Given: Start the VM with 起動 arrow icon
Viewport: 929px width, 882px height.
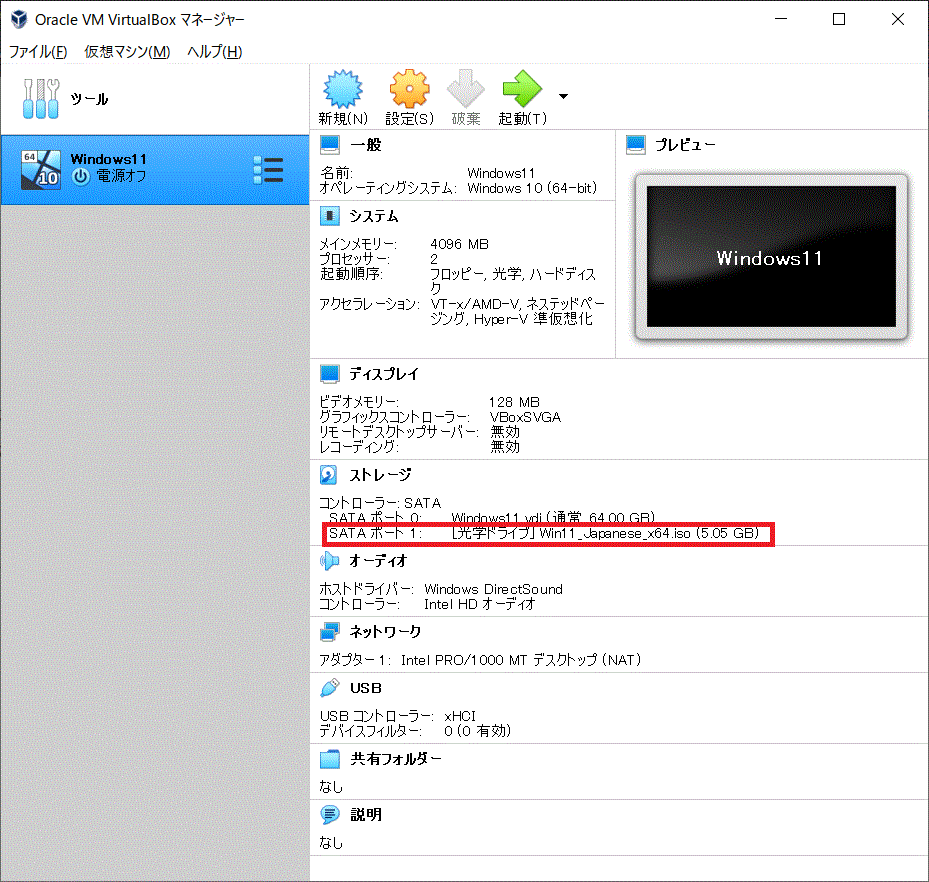Looking at the screenshot, I should click(x=522, y=89).
